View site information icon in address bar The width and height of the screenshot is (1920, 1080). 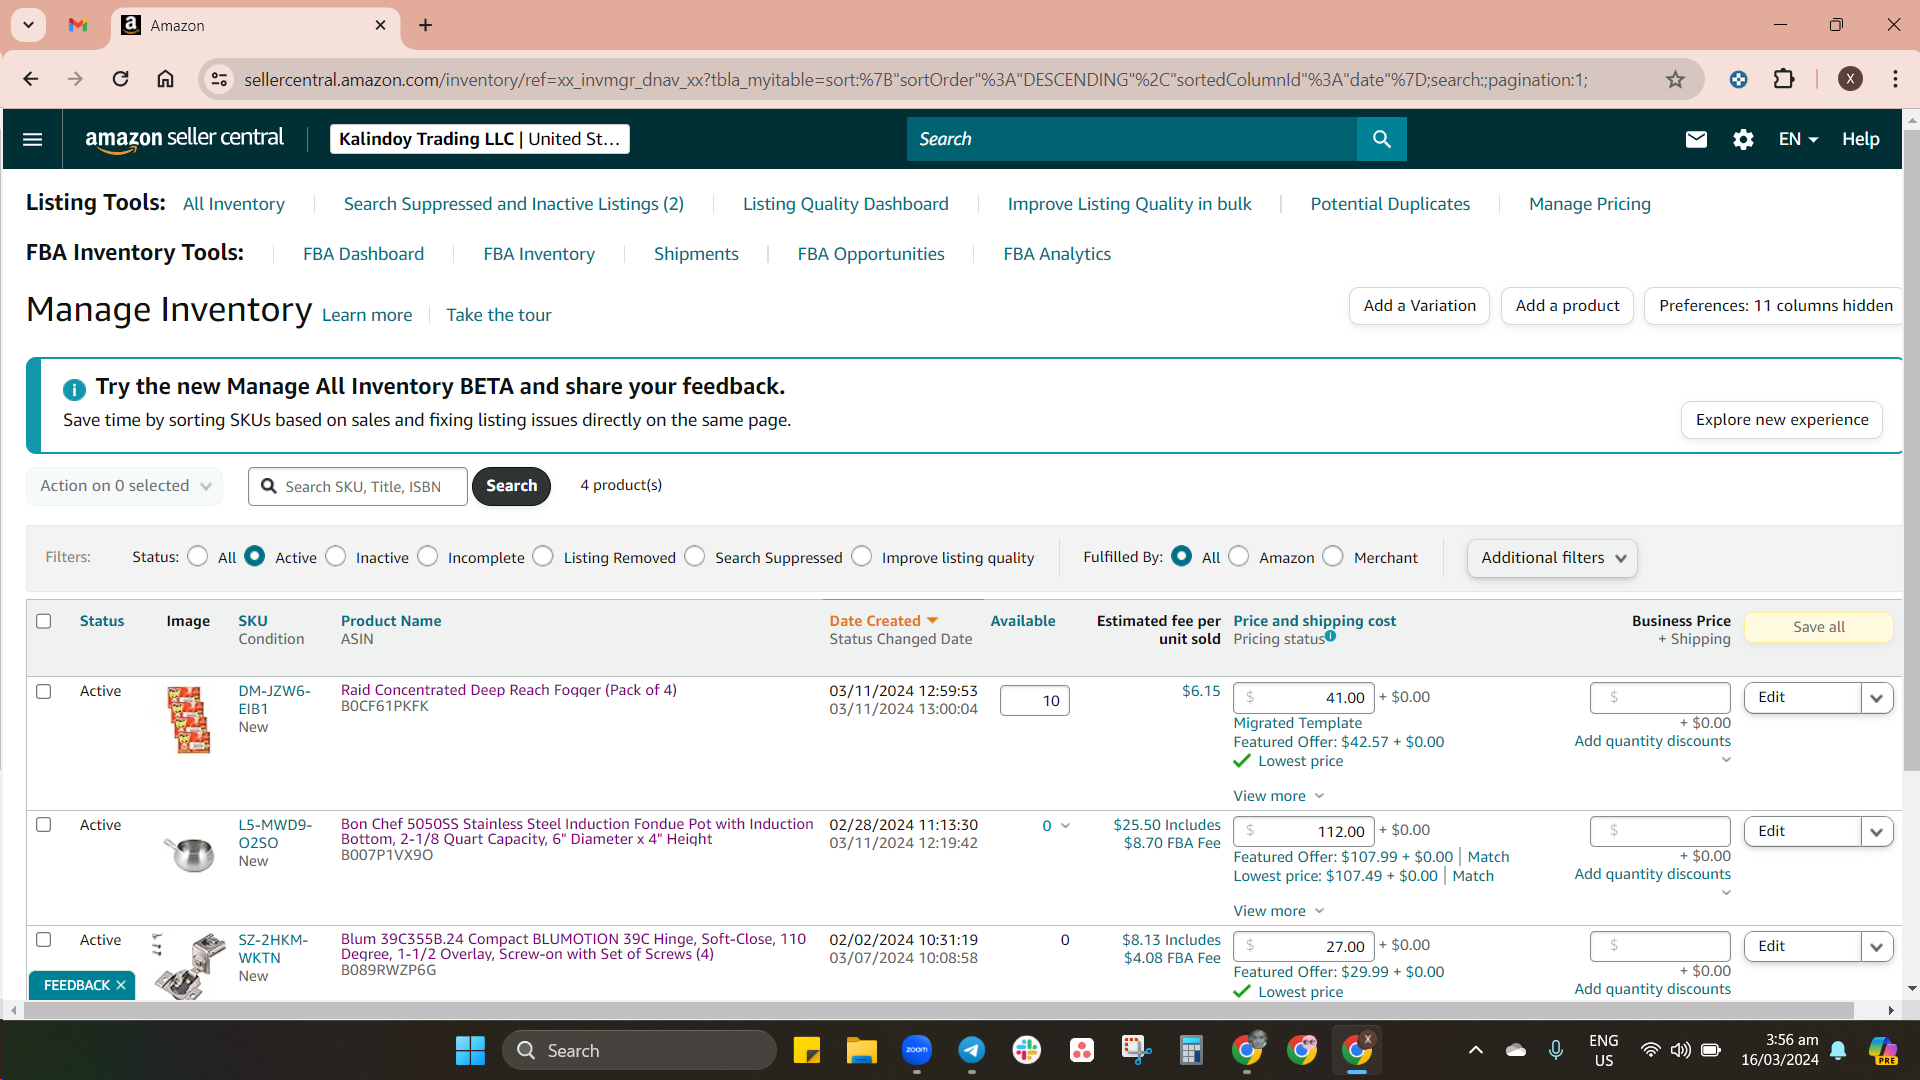[220, 79]
